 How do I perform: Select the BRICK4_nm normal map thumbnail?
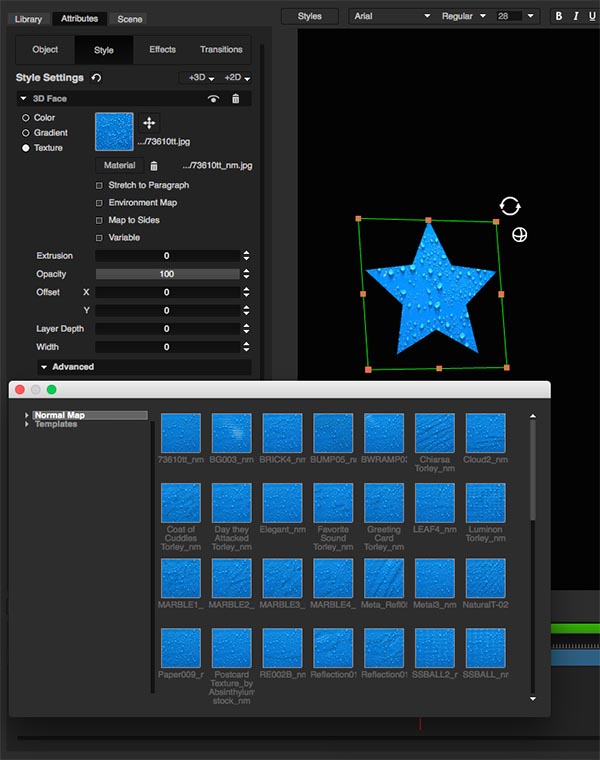(282, 434)
